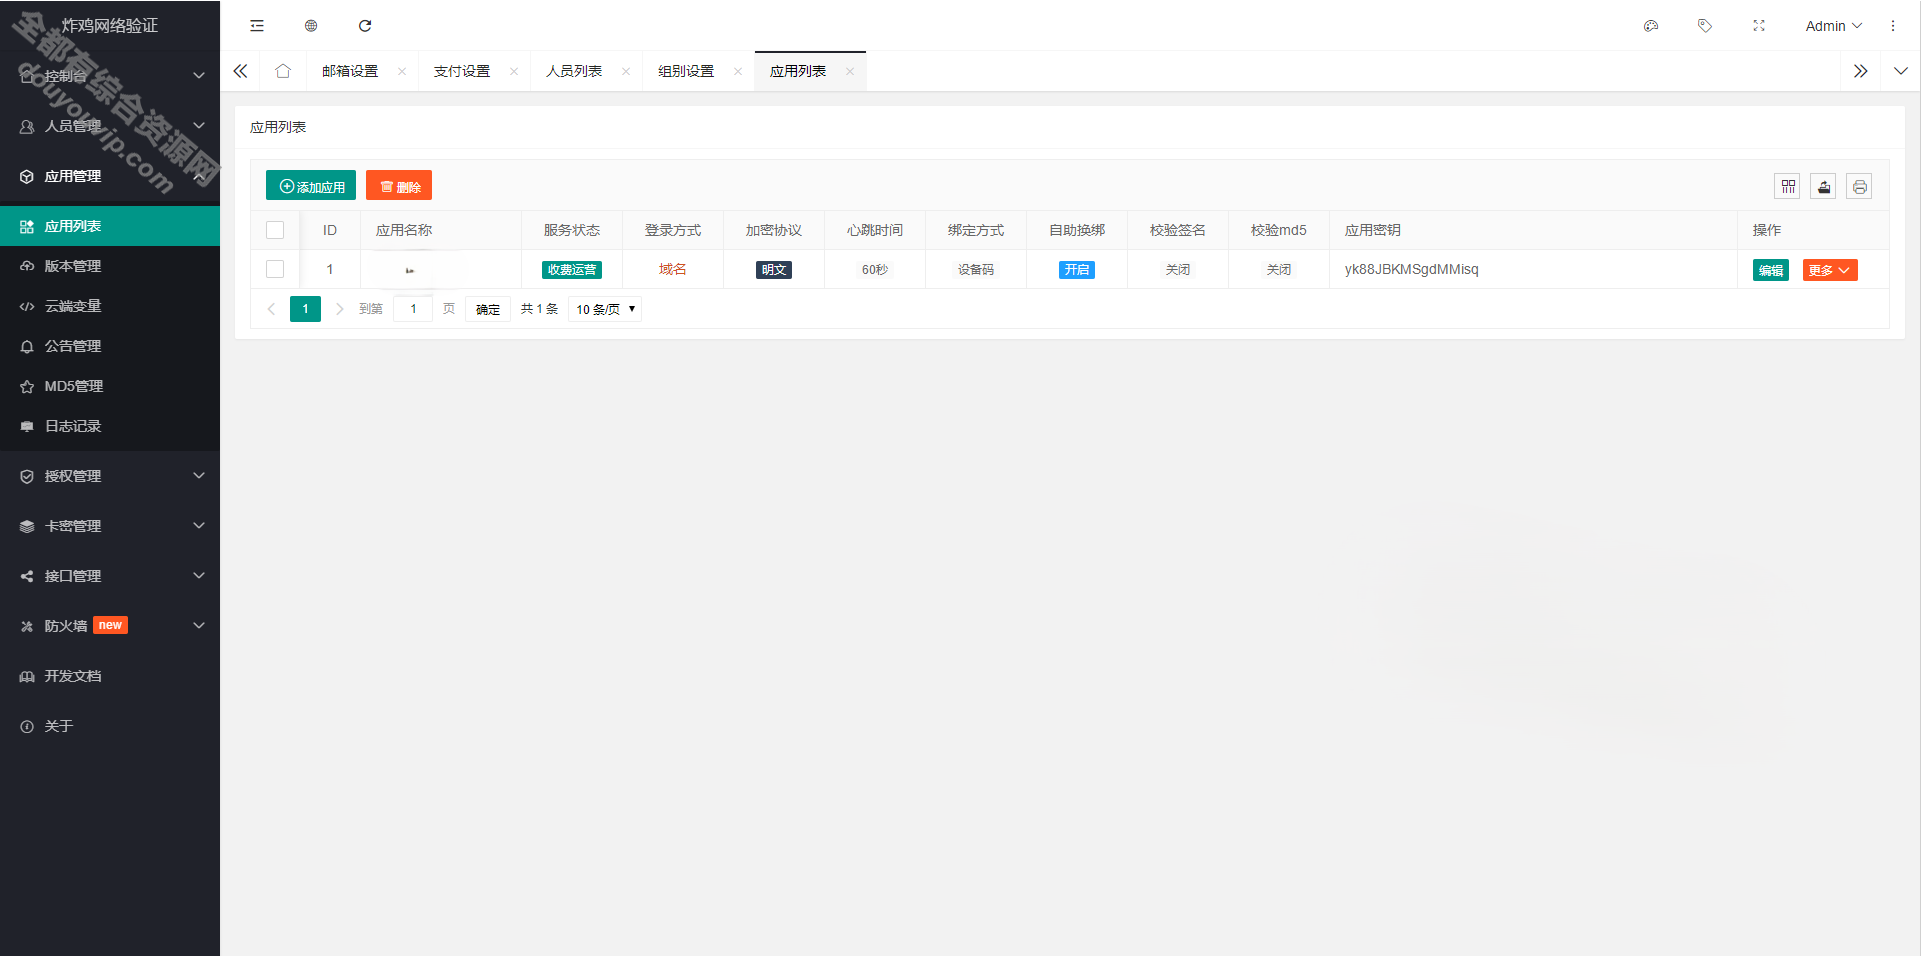Switch to the 人员列表 tab

click(x=574, y=71)
